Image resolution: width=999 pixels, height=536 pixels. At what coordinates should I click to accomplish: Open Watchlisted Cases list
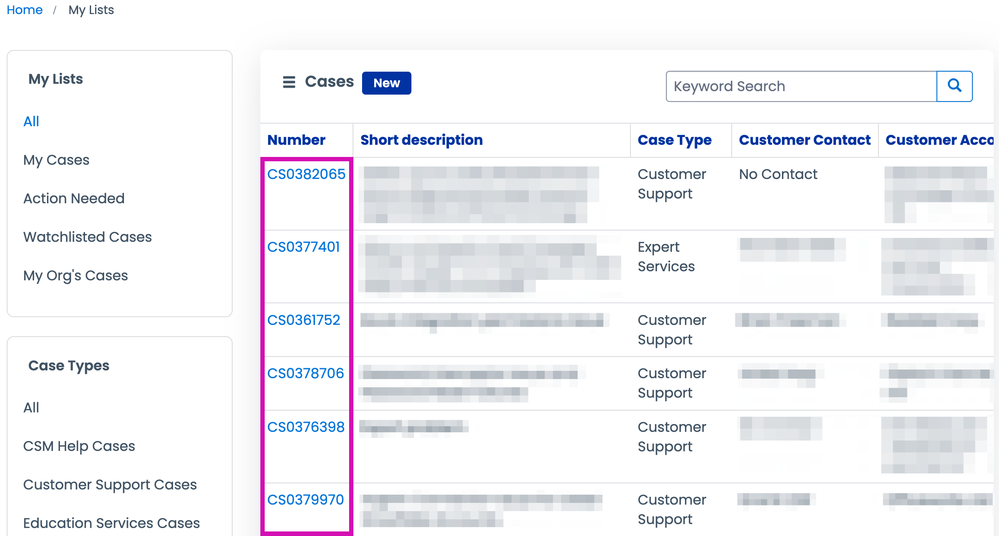click(87, 237)
